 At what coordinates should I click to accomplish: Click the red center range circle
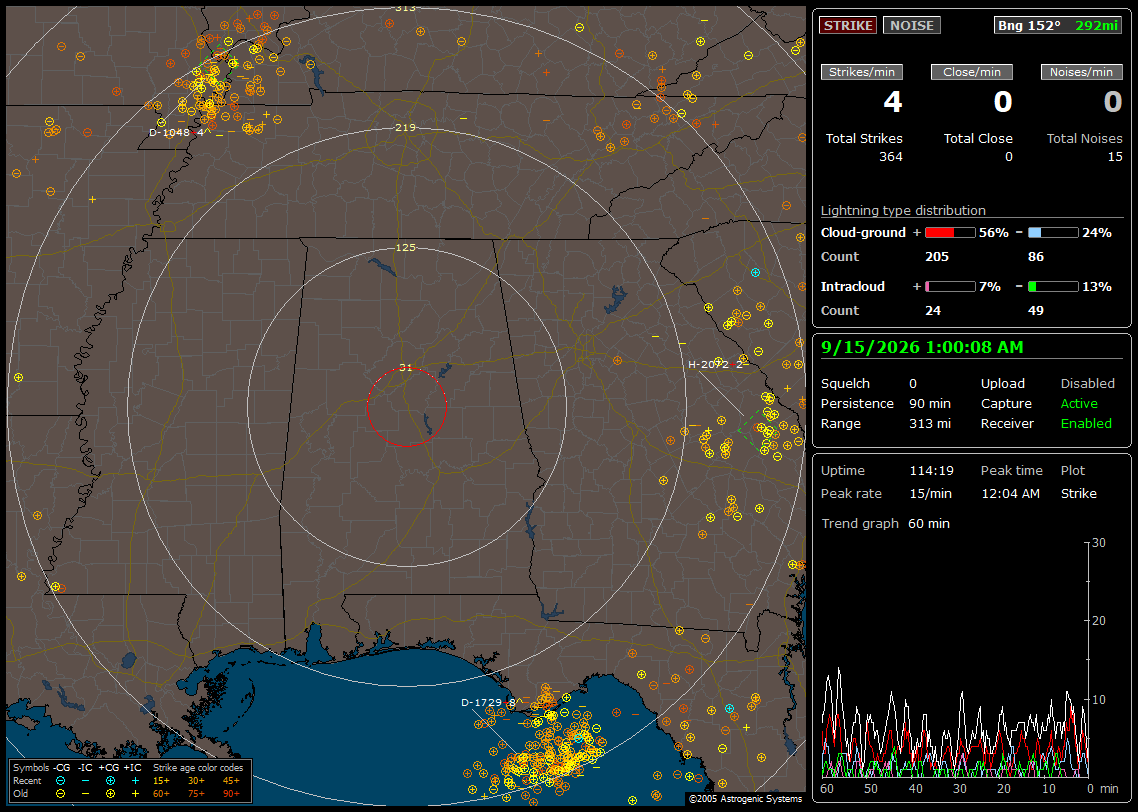click(x=406, y=407)
